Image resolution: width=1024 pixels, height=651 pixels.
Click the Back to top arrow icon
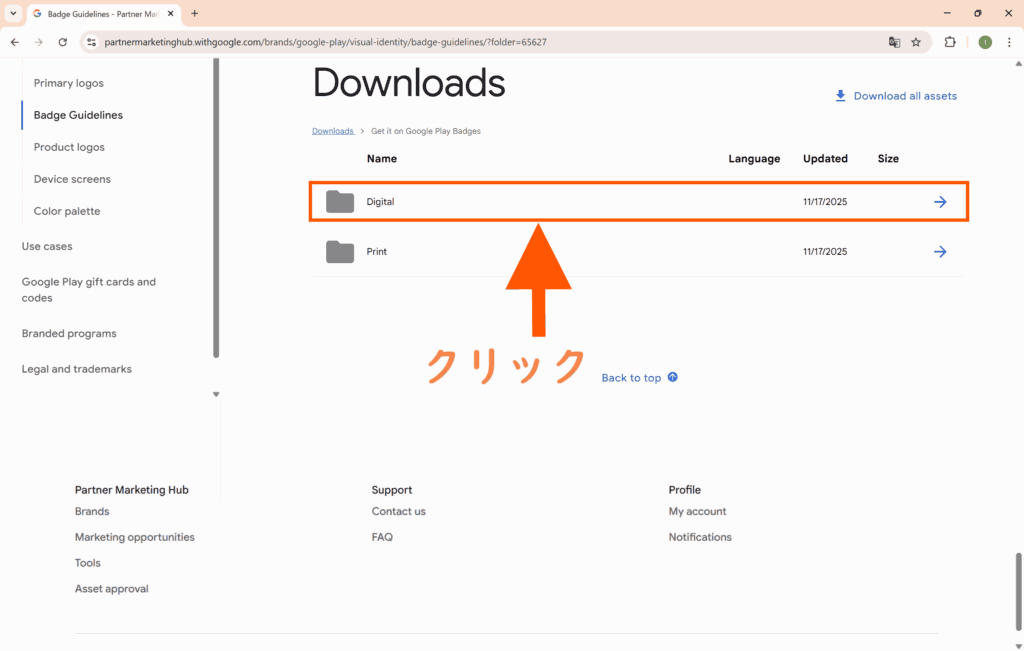tap(672, 377)
